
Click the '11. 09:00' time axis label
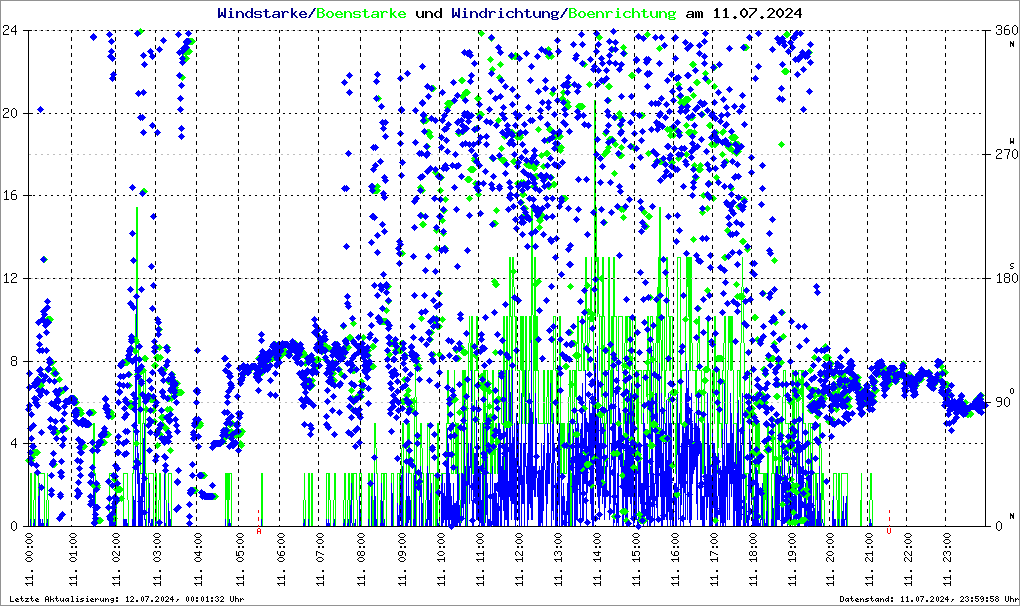tap(402, 559)
